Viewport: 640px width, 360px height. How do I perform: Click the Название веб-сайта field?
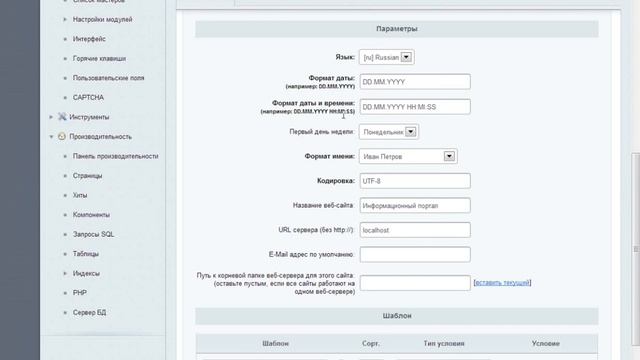tap(415, 205)
